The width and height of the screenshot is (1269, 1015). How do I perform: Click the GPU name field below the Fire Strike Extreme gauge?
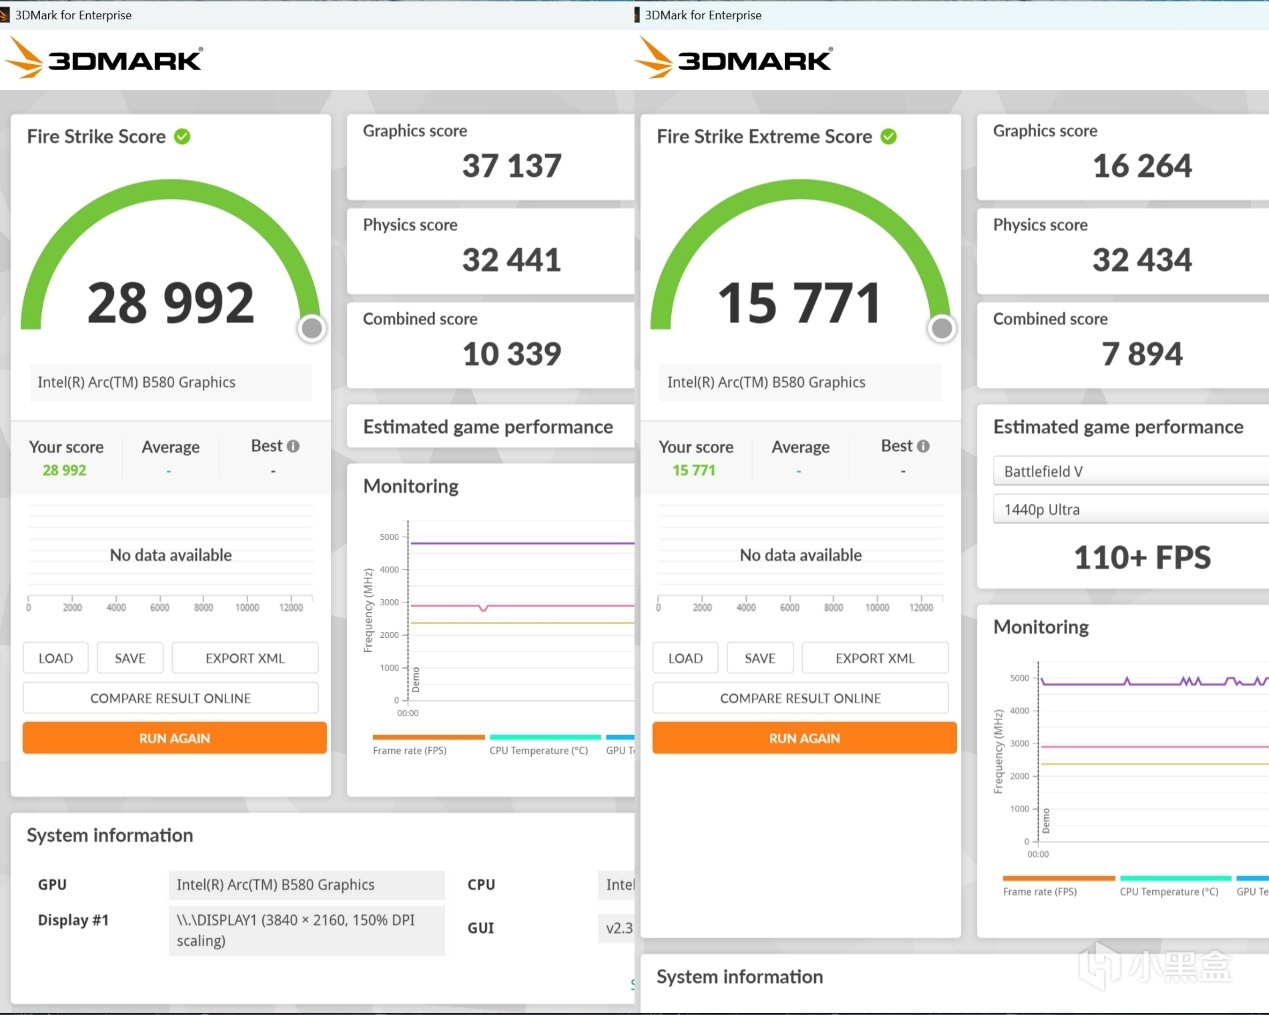coord(801,382)
